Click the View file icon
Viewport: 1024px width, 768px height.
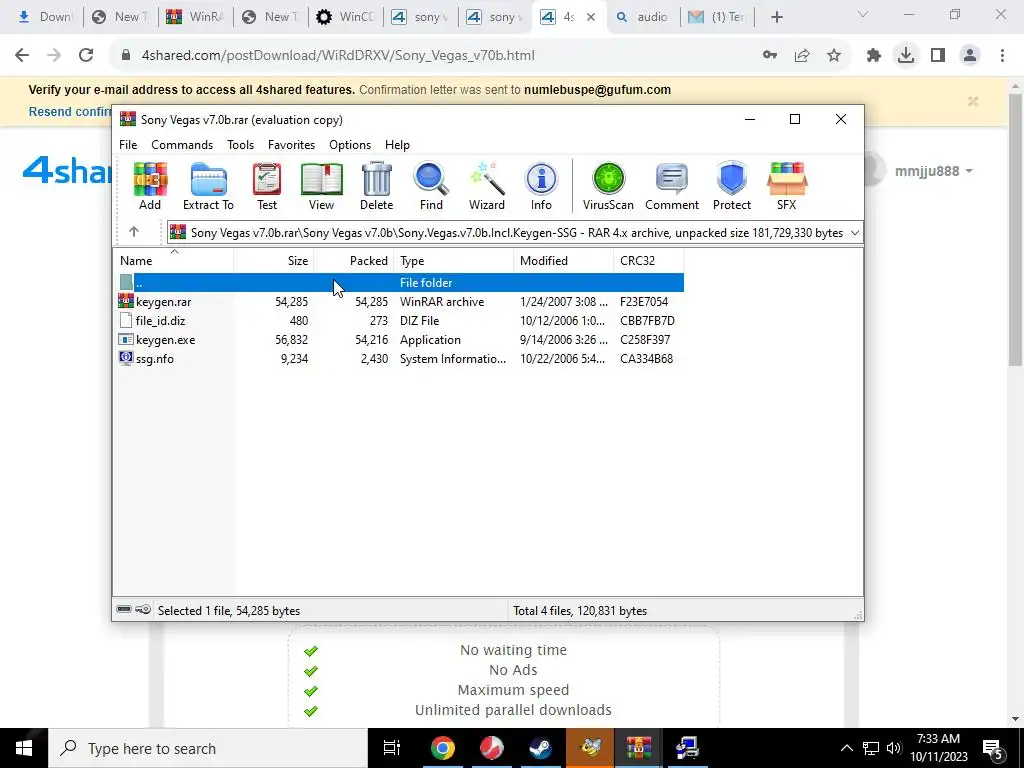(321, 186)
